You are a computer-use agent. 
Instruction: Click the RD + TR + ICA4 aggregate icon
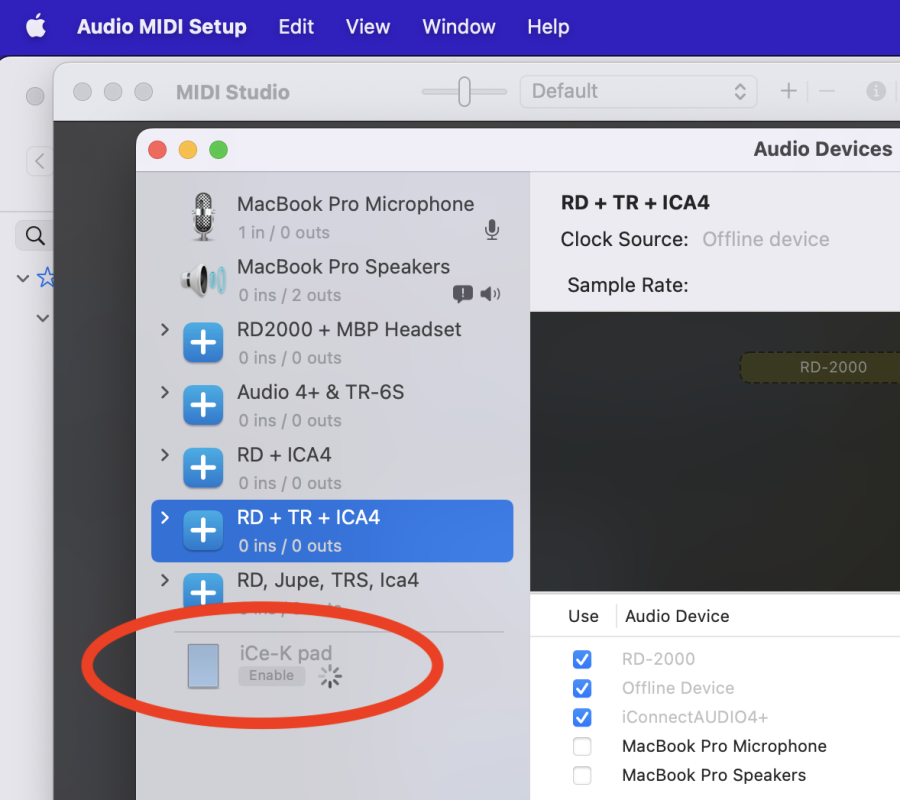point(203,530)
